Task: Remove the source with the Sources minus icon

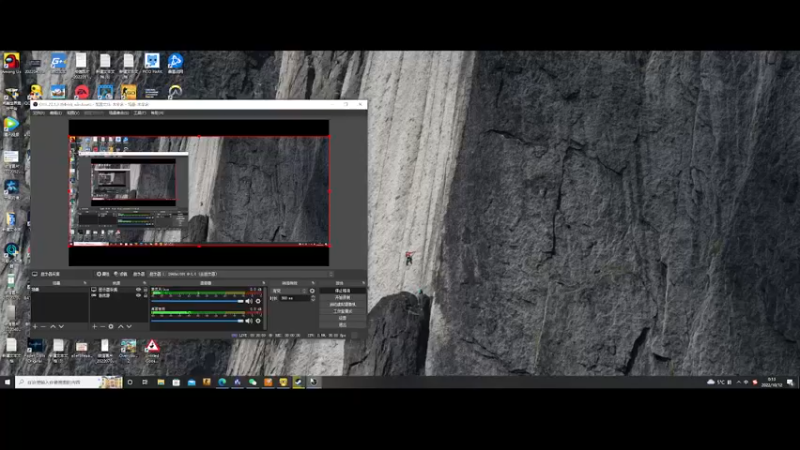Action: pyautogui.click(x=103, y=327)
